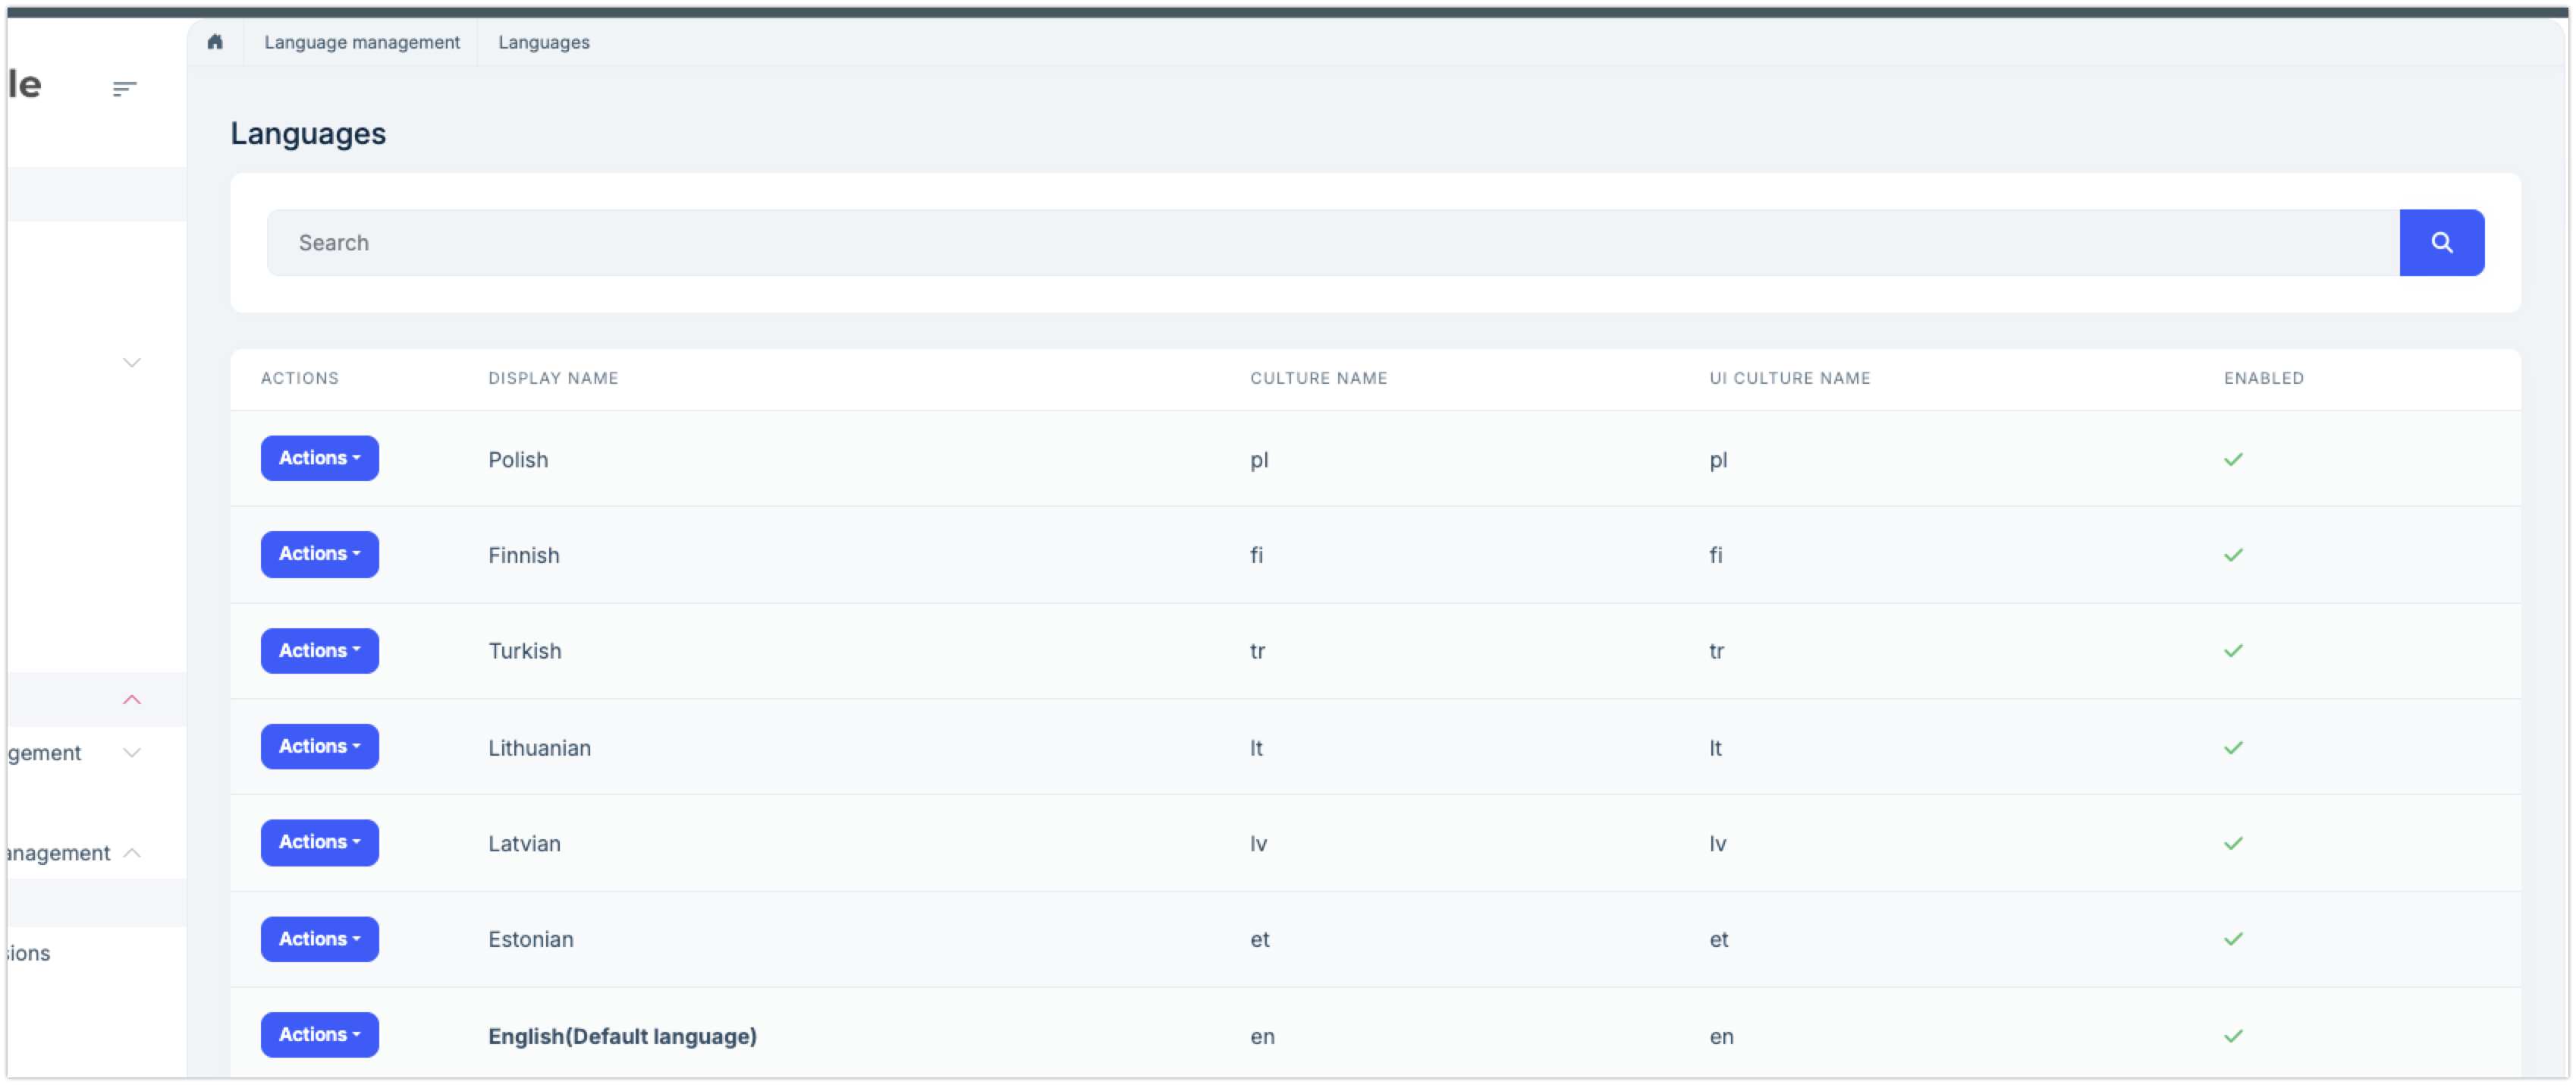Open the Actions dropdown for English
Image resolution: width=2576 pixels, height=1085 pixels.
click(319, 1035)
